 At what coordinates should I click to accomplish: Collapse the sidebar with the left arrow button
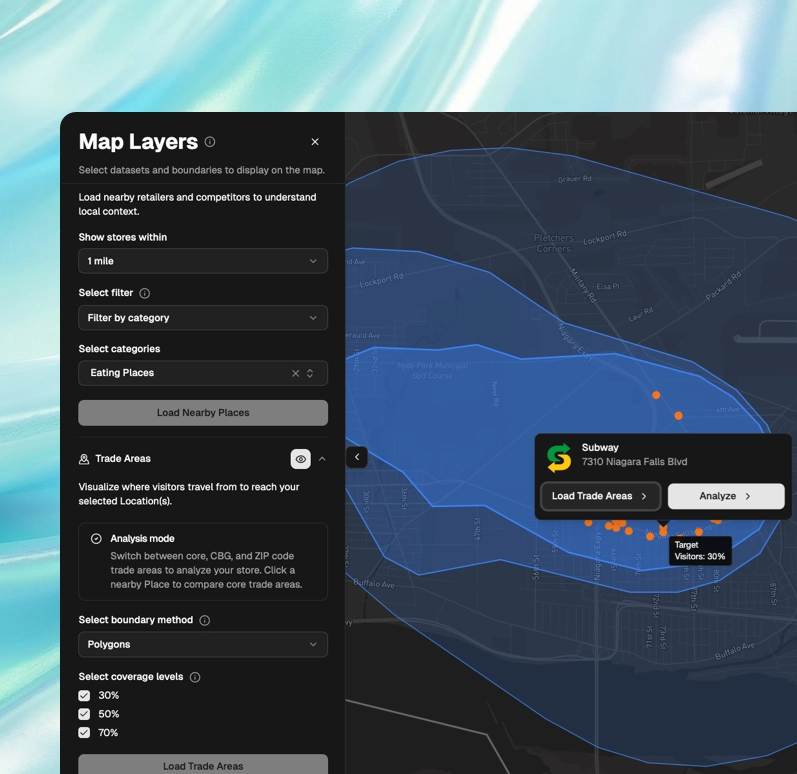click(x=357, y=457)
